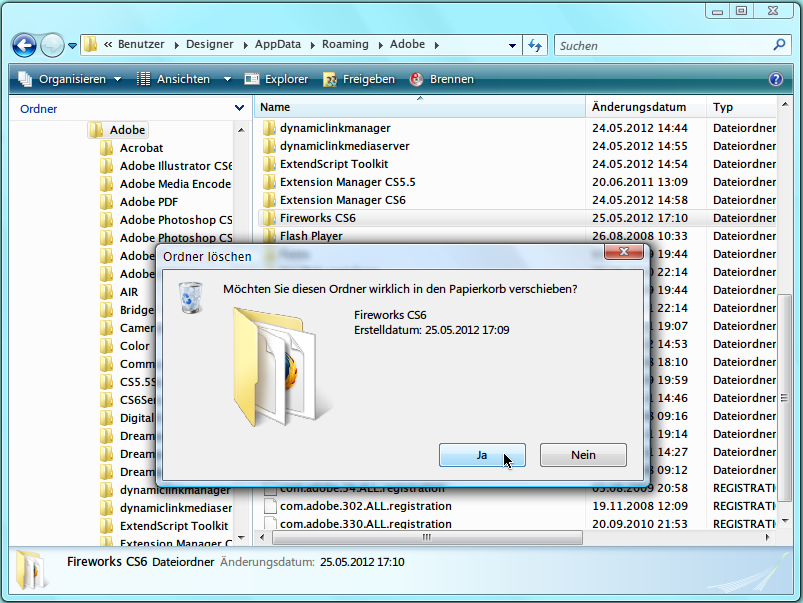Open Adobe PDF in the folder tree
This screenshot has width=803, height=603.
tap(149, 202)
